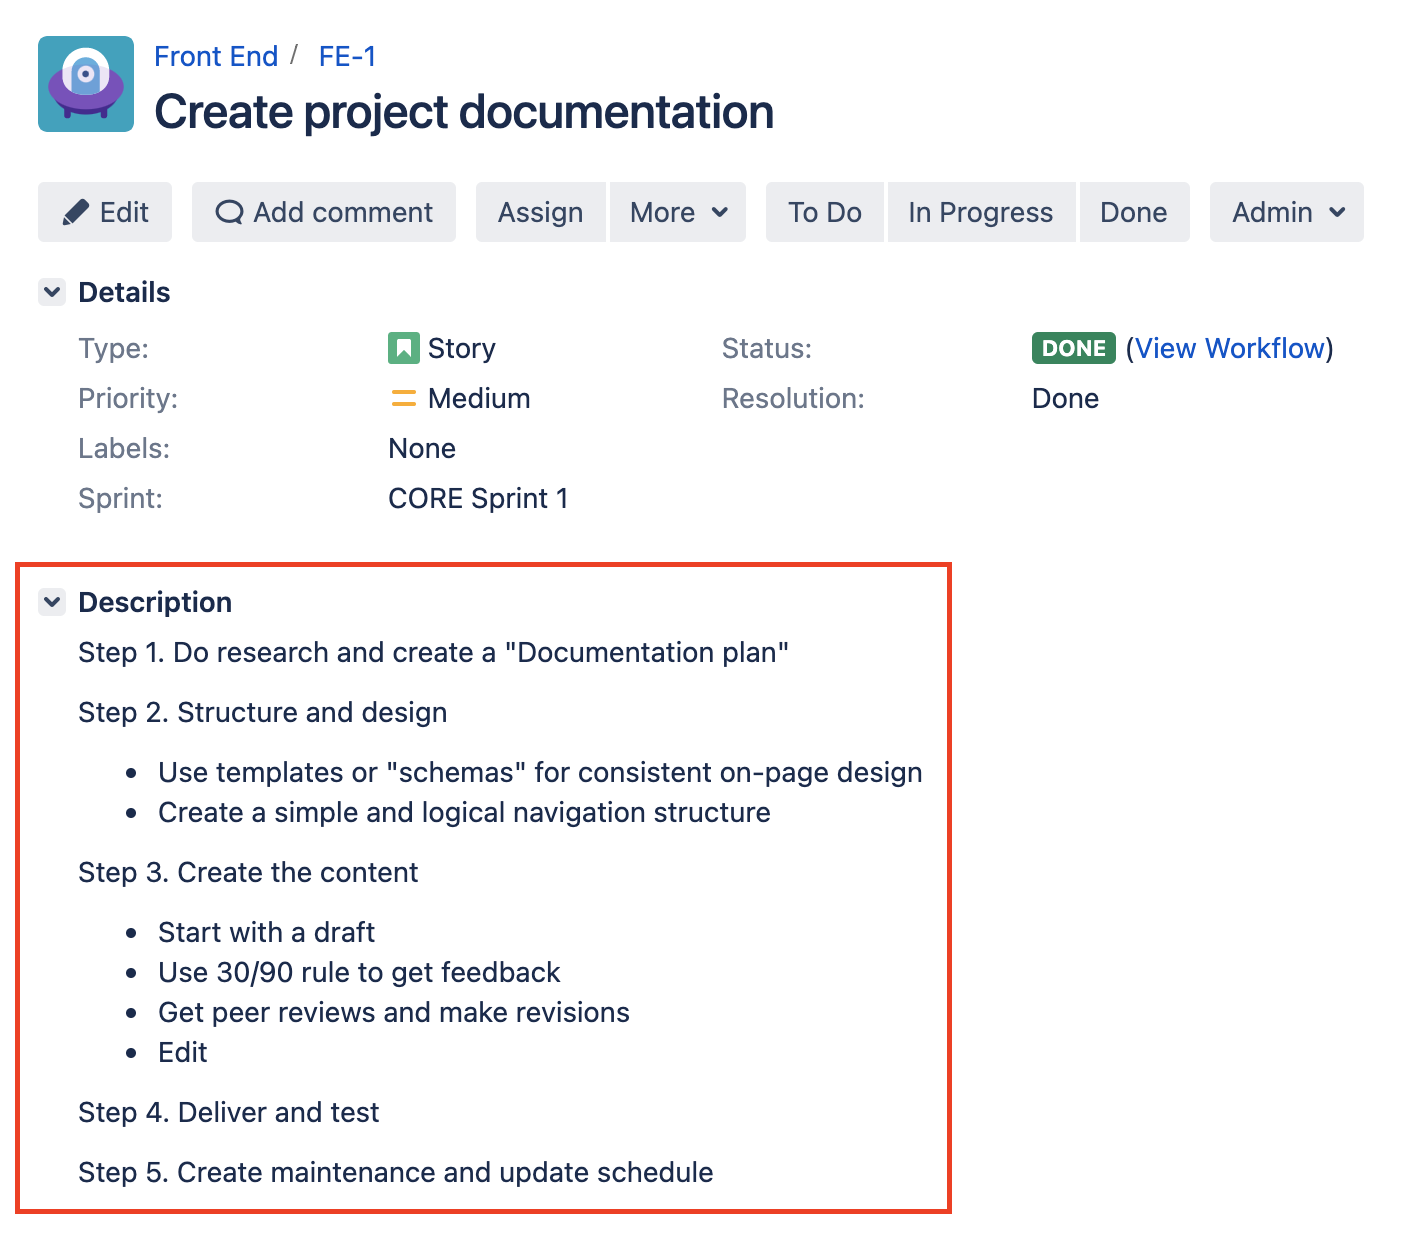Open the More dropdown menu
The image size is (1402, 1256).
click(x=678, y=212)
